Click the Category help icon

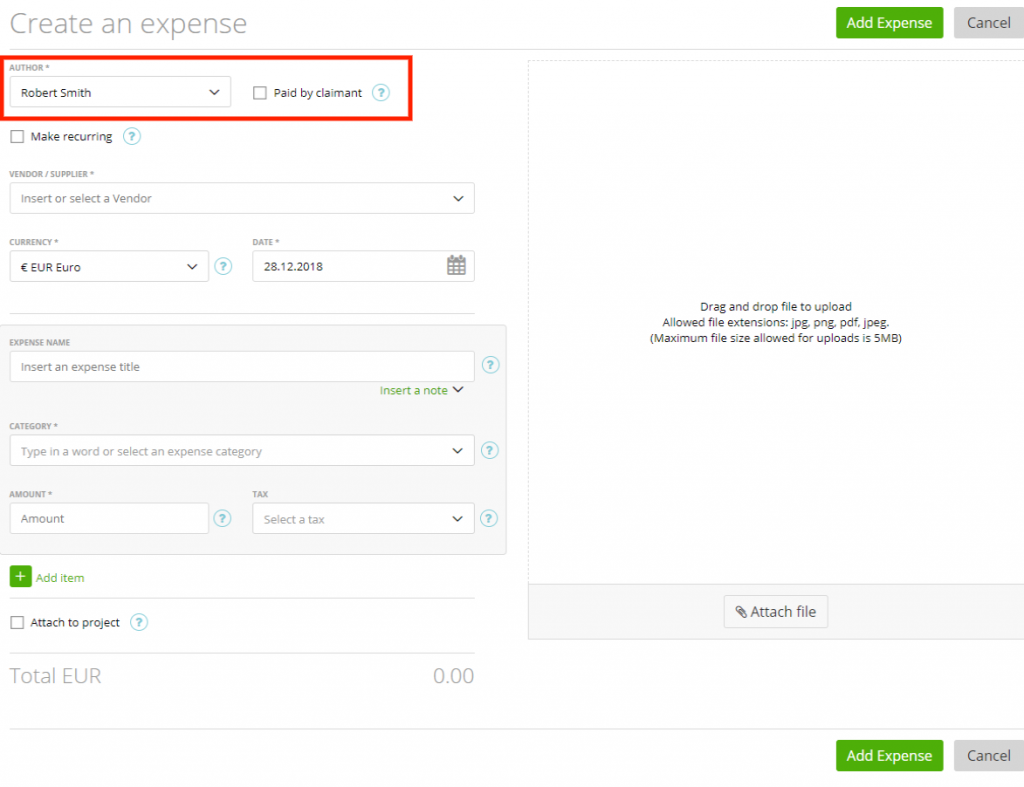[x=490, y=450]
